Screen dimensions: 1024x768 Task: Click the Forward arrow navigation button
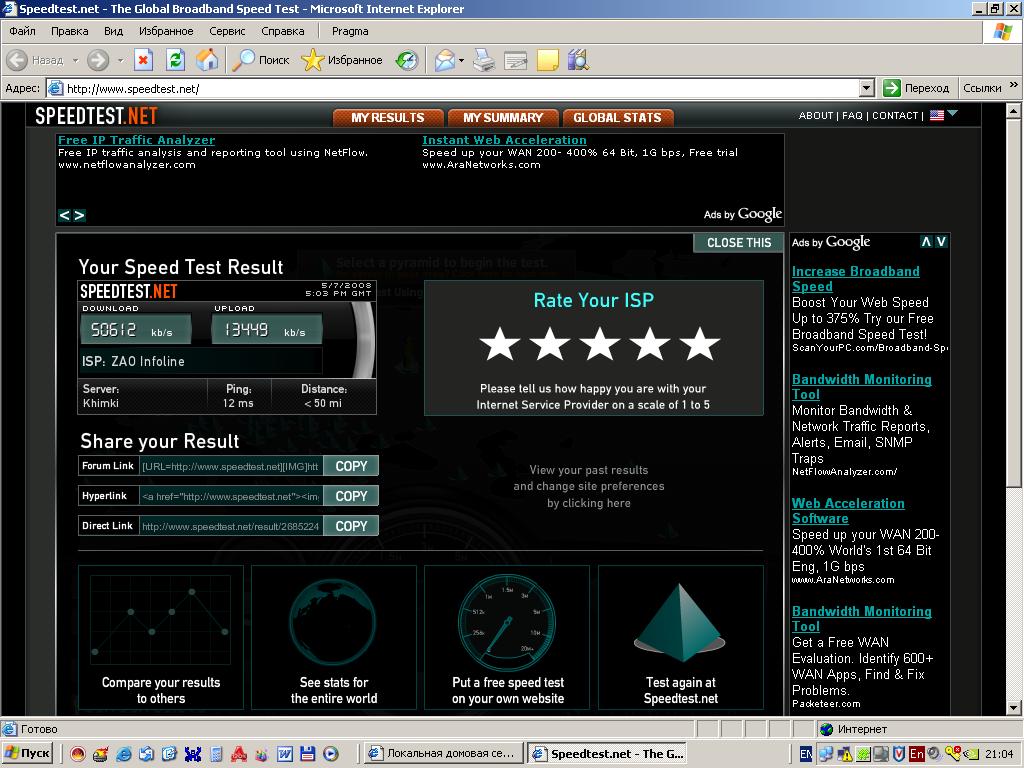pos(98,60)
